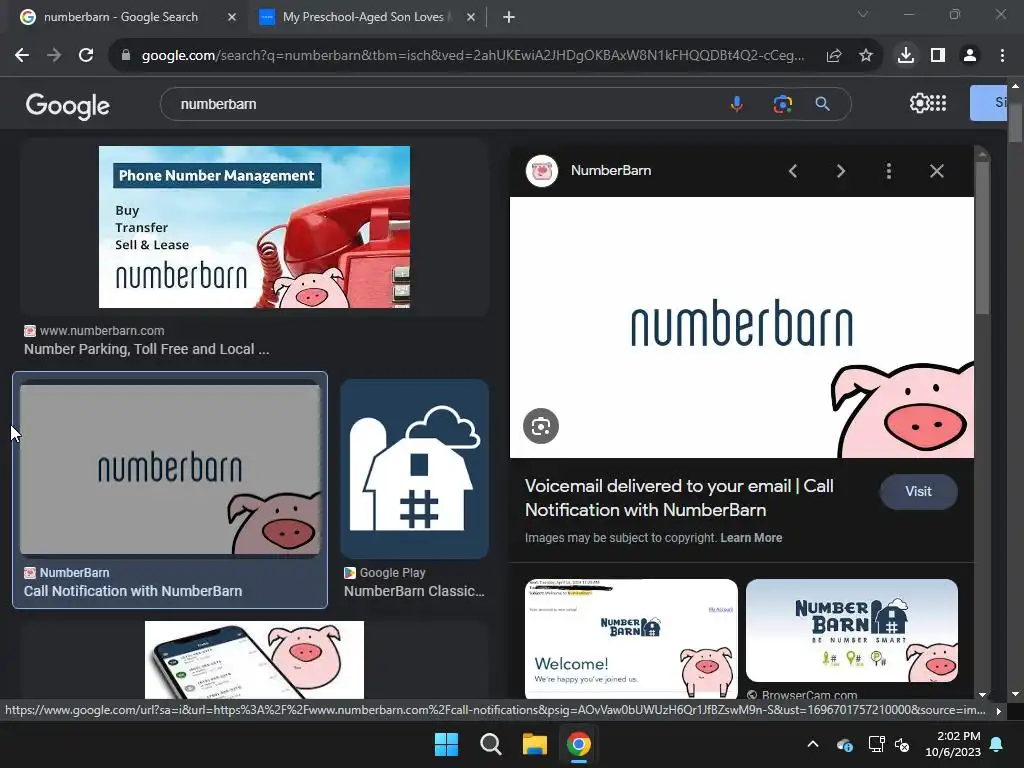This screenshot has width=1024, height=768.
Task: Click the preview panel scroll down arrow
Action: point(982,695)
